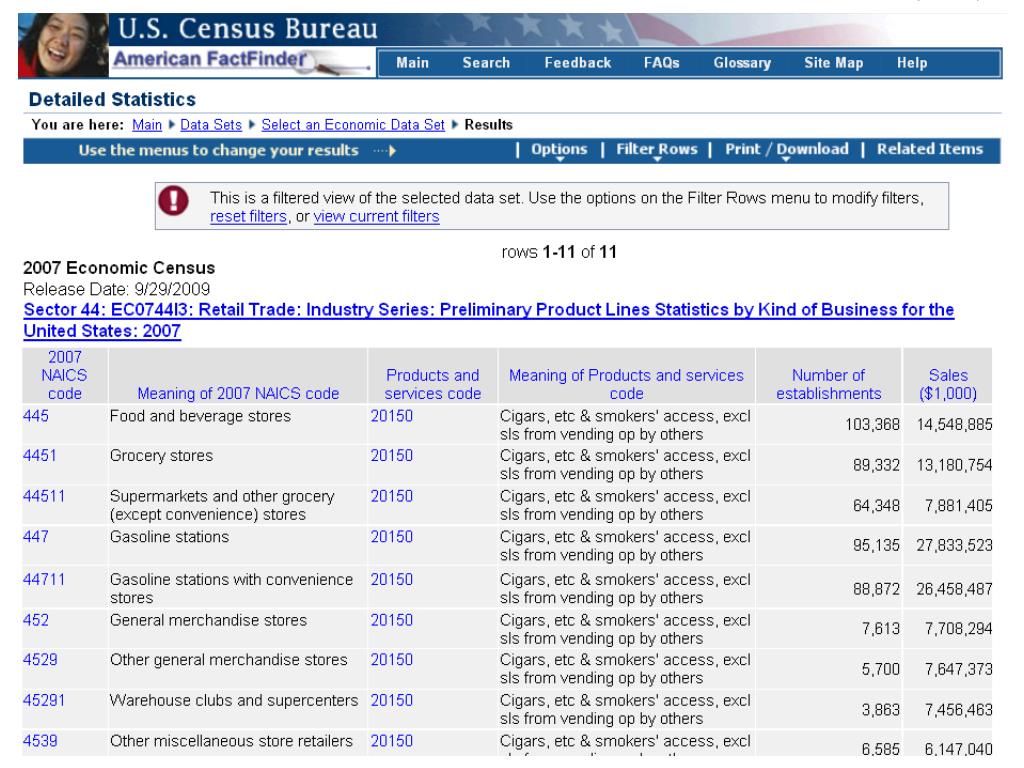Open the Help navigation item

pyautogui.click(x=912, y=63)
